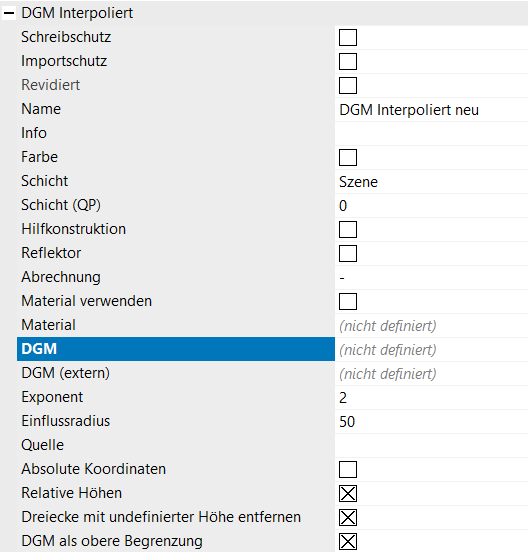Viewport: 528px width, 552px height.
Task: Pick a DGM (extern) reference value
Action: point(431,374)
